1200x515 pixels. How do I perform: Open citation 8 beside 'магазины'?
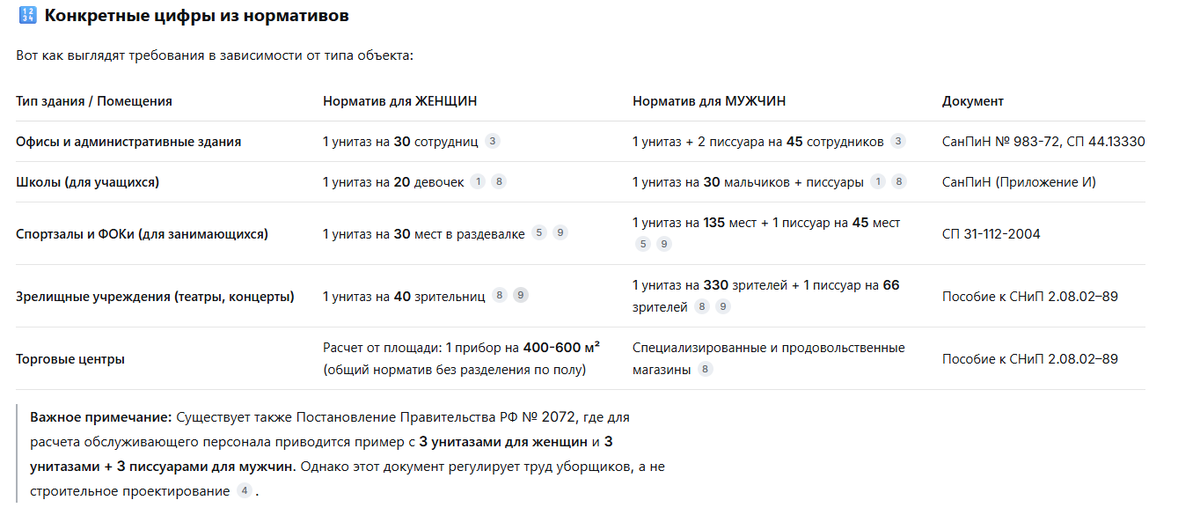pos(706,370)
